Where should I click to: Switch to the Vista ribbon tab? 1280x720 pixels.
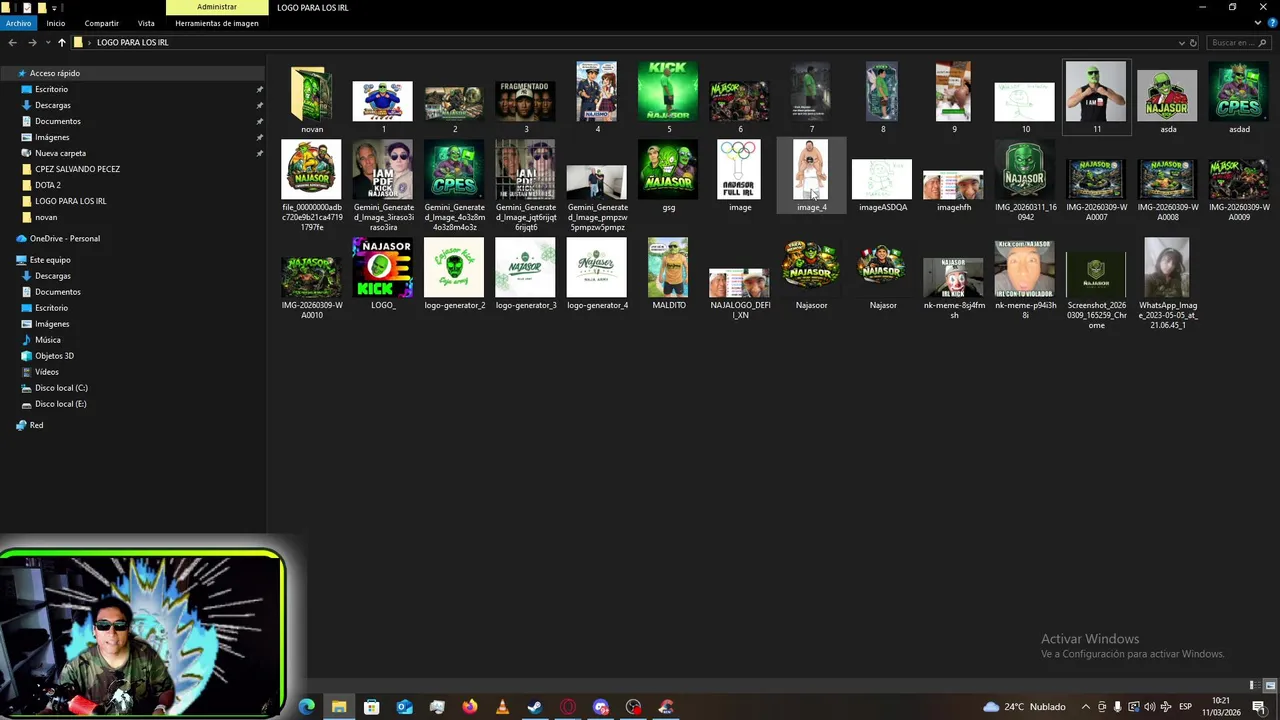coord(146,23)
